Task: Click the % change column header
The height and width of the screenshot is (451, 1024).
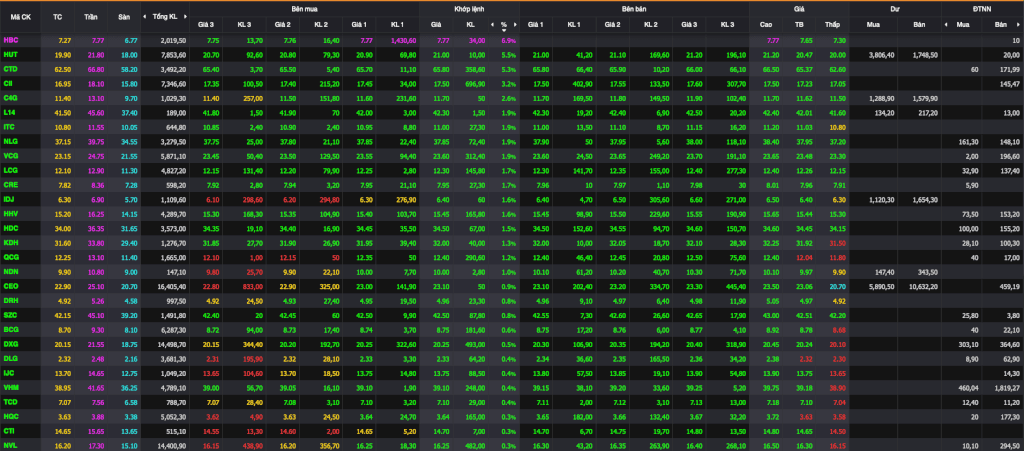Action: pyautogui.click(x=504, y=24)
